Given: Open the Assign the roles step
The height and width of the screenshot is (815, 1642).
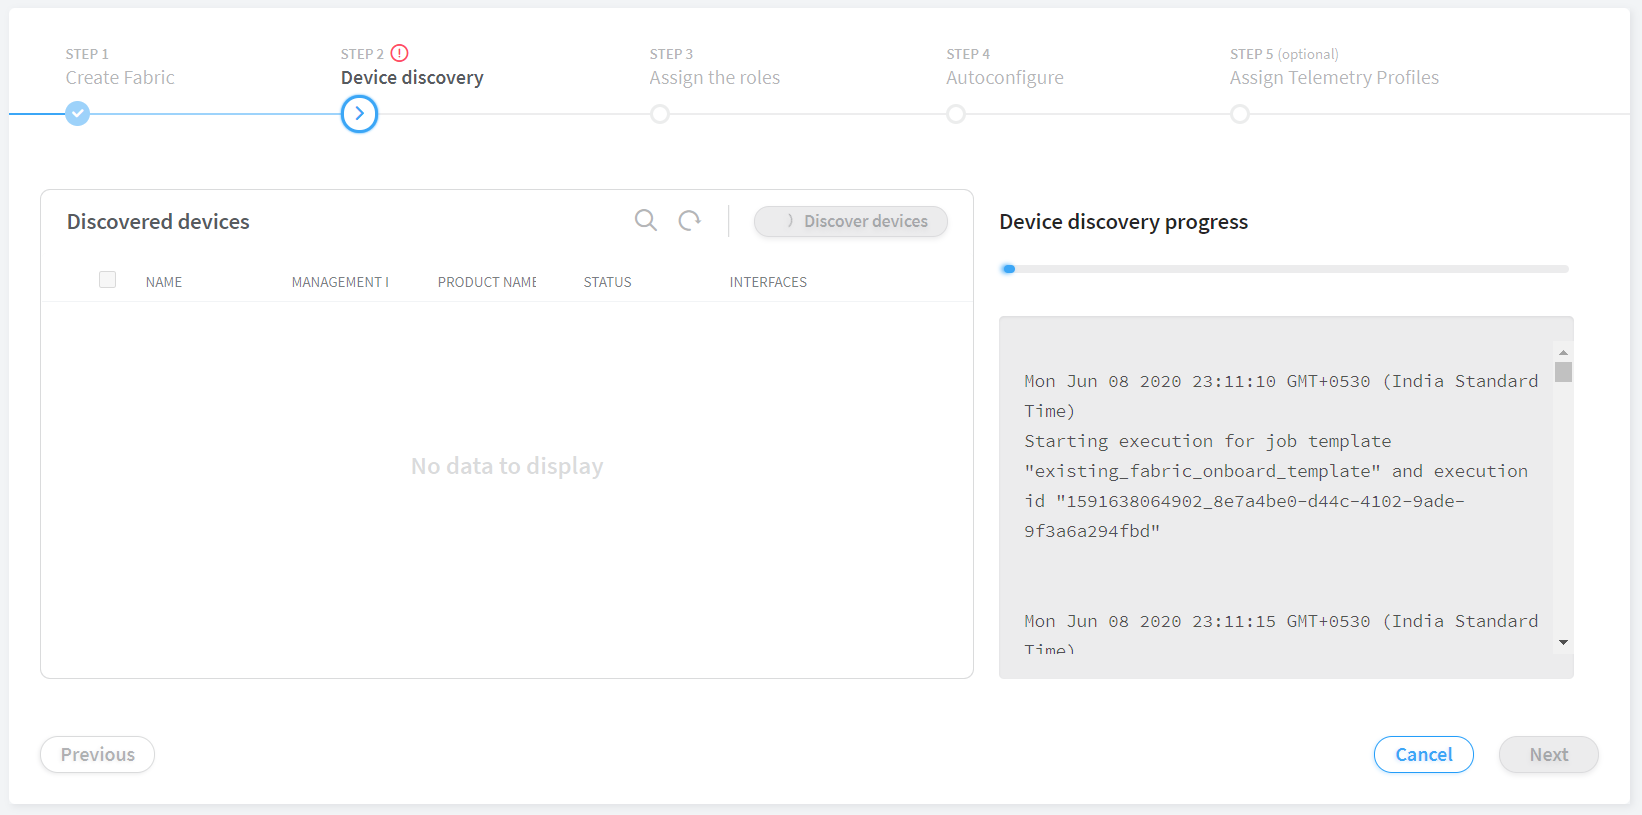Looking at the screenshot, I should pyautogui.click(x=714, y=78).
